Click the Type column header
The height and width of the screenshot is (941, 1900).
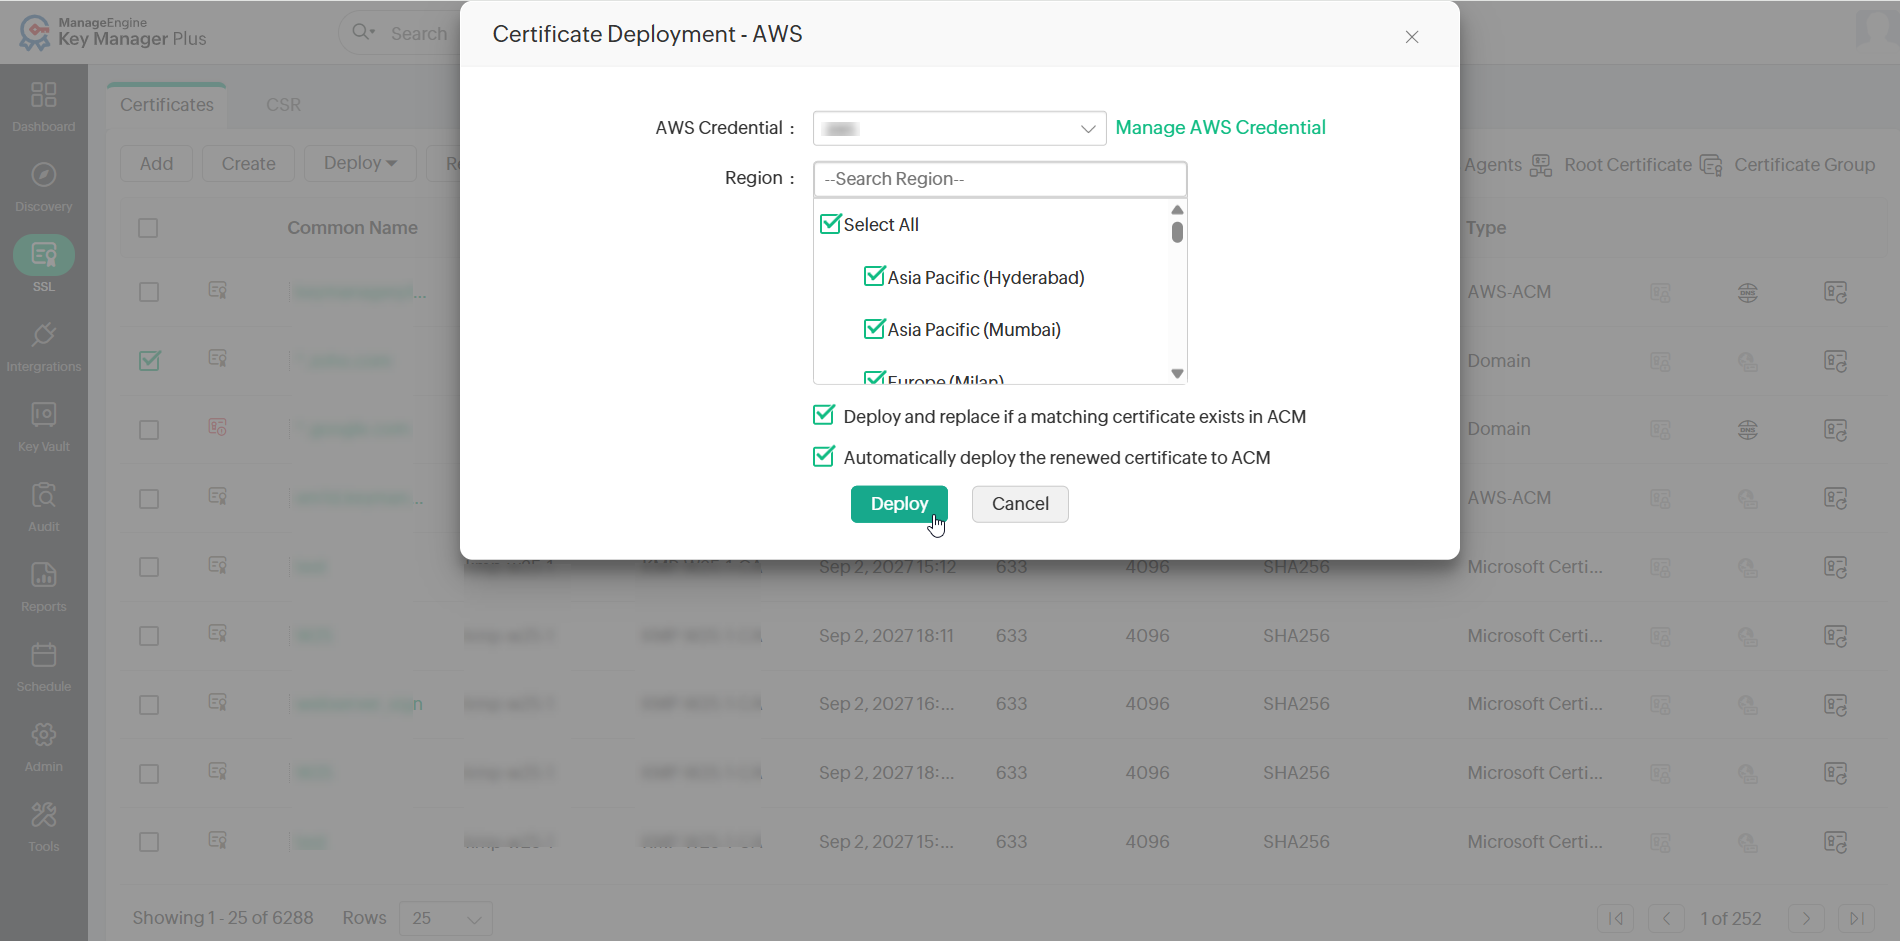tap(1486, 228)
